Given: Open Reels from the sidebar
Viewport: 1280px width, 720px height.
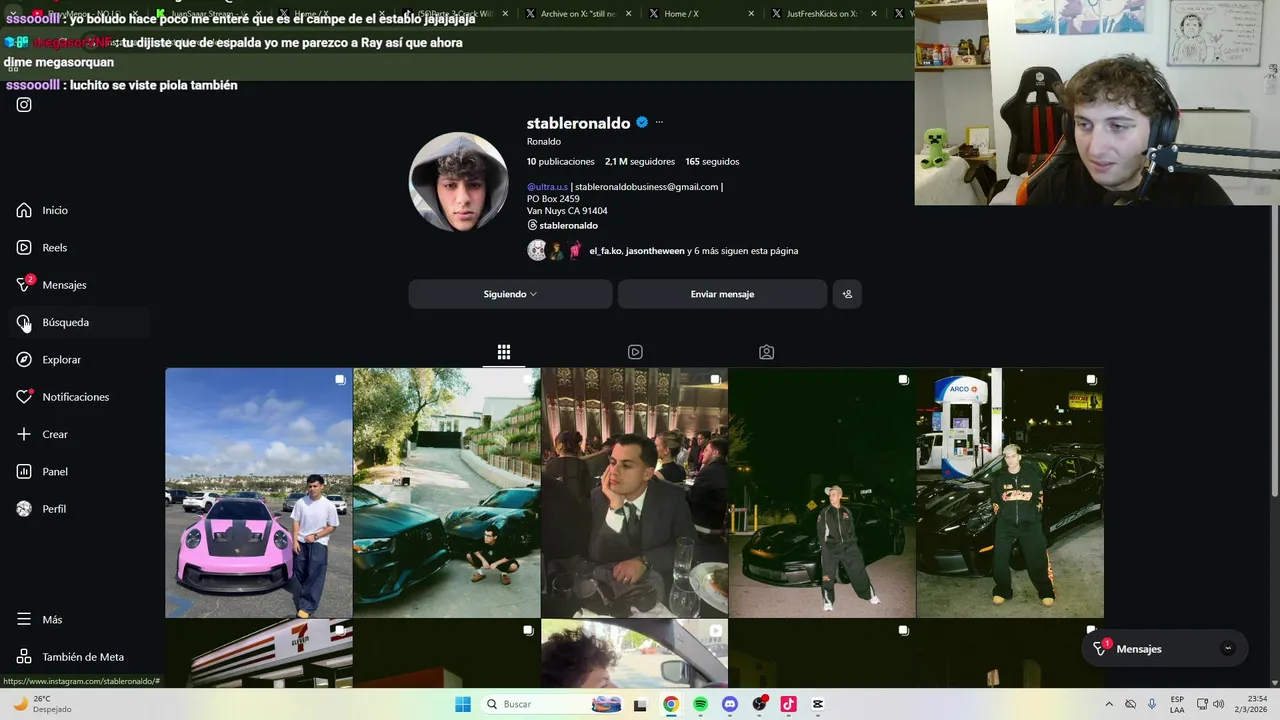Looking at the screenshot, I should tap(80, 248).
